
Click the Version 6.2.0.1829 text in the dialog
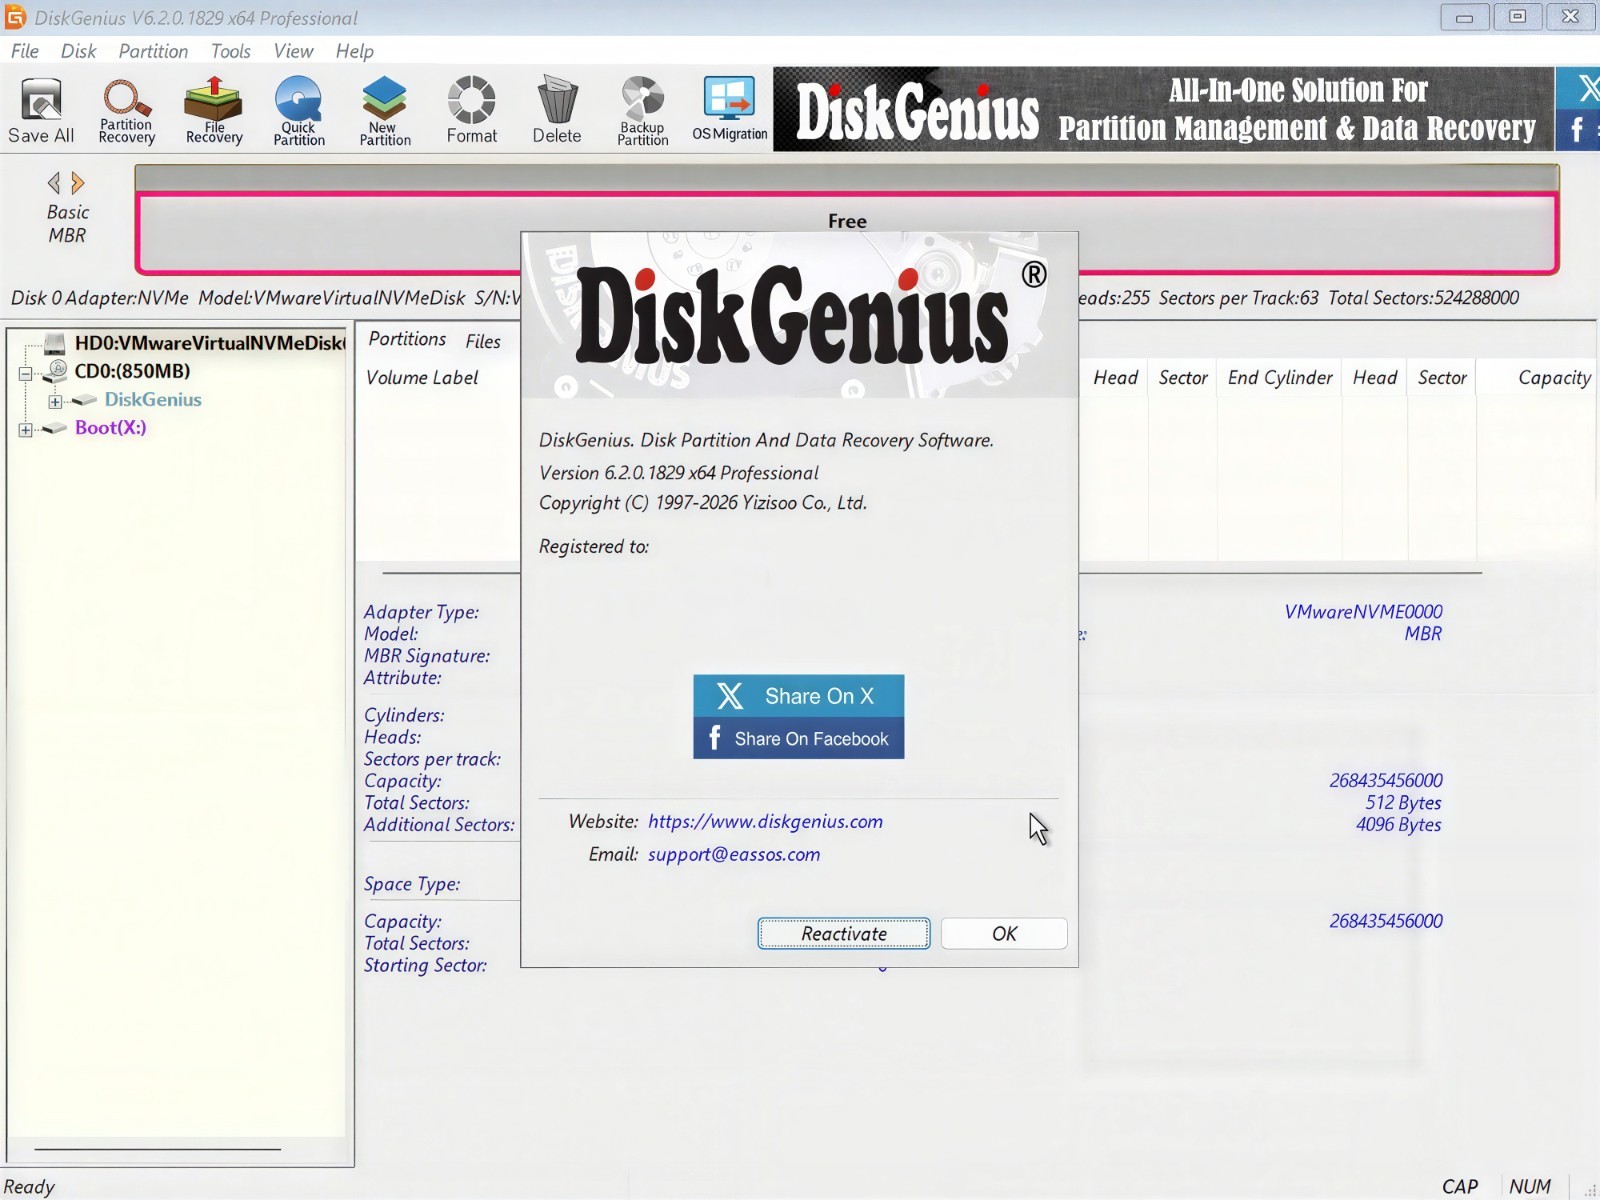tap(679, 472)
